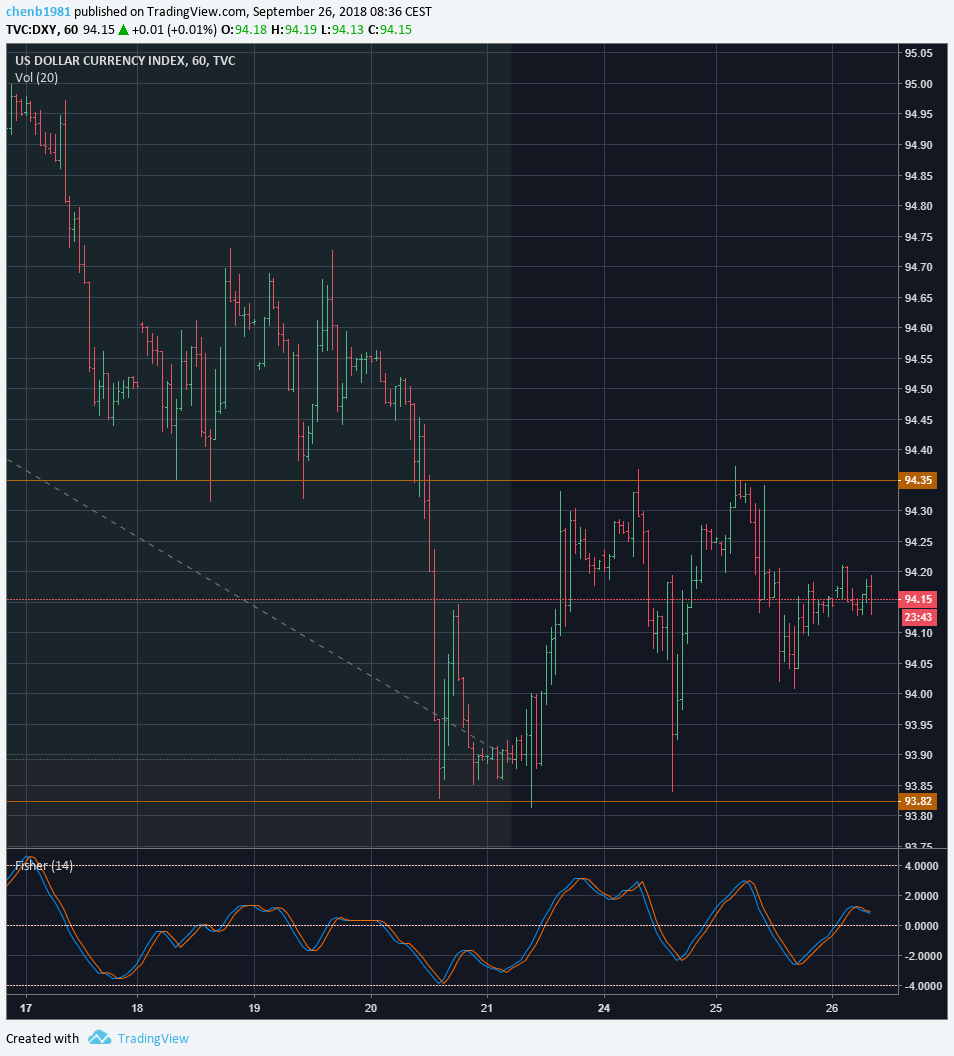Click the 23:43 countdown timer label

tap(918, 617)
